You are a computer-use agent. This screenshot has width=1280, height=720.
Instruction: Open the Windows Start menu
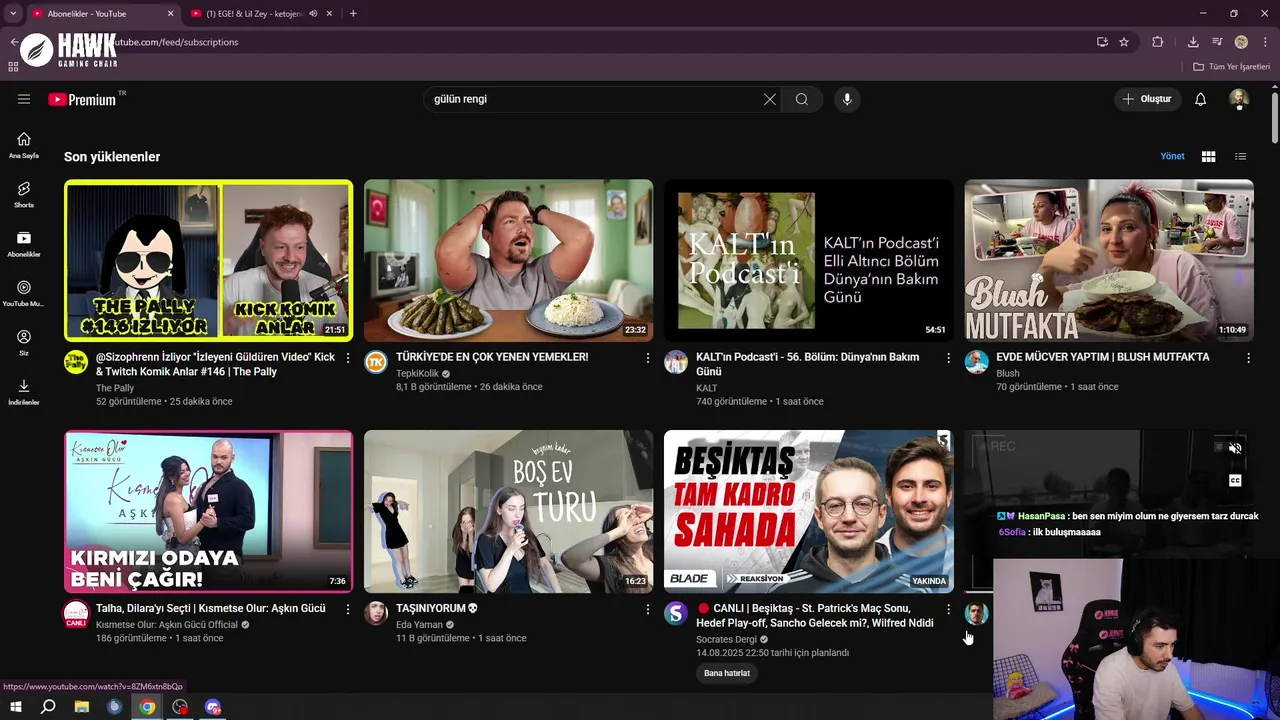15,707
